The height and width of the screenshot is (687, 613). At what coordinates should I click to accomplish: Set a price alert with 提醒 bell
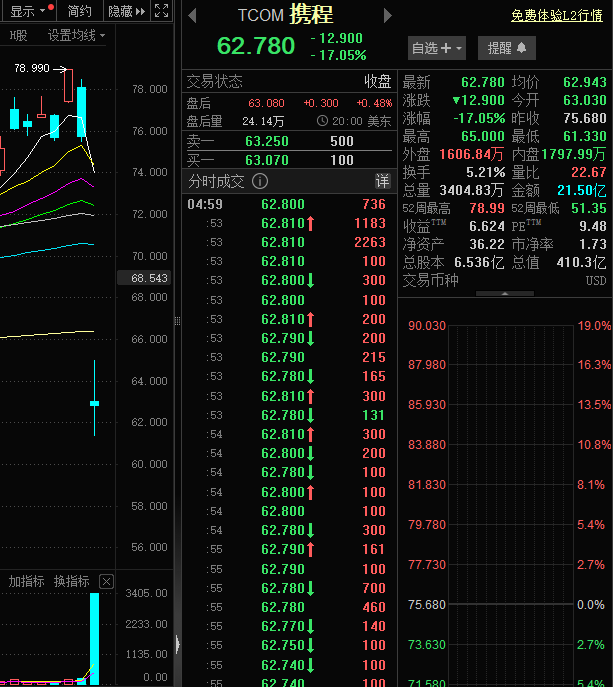(x=507, y=48)
